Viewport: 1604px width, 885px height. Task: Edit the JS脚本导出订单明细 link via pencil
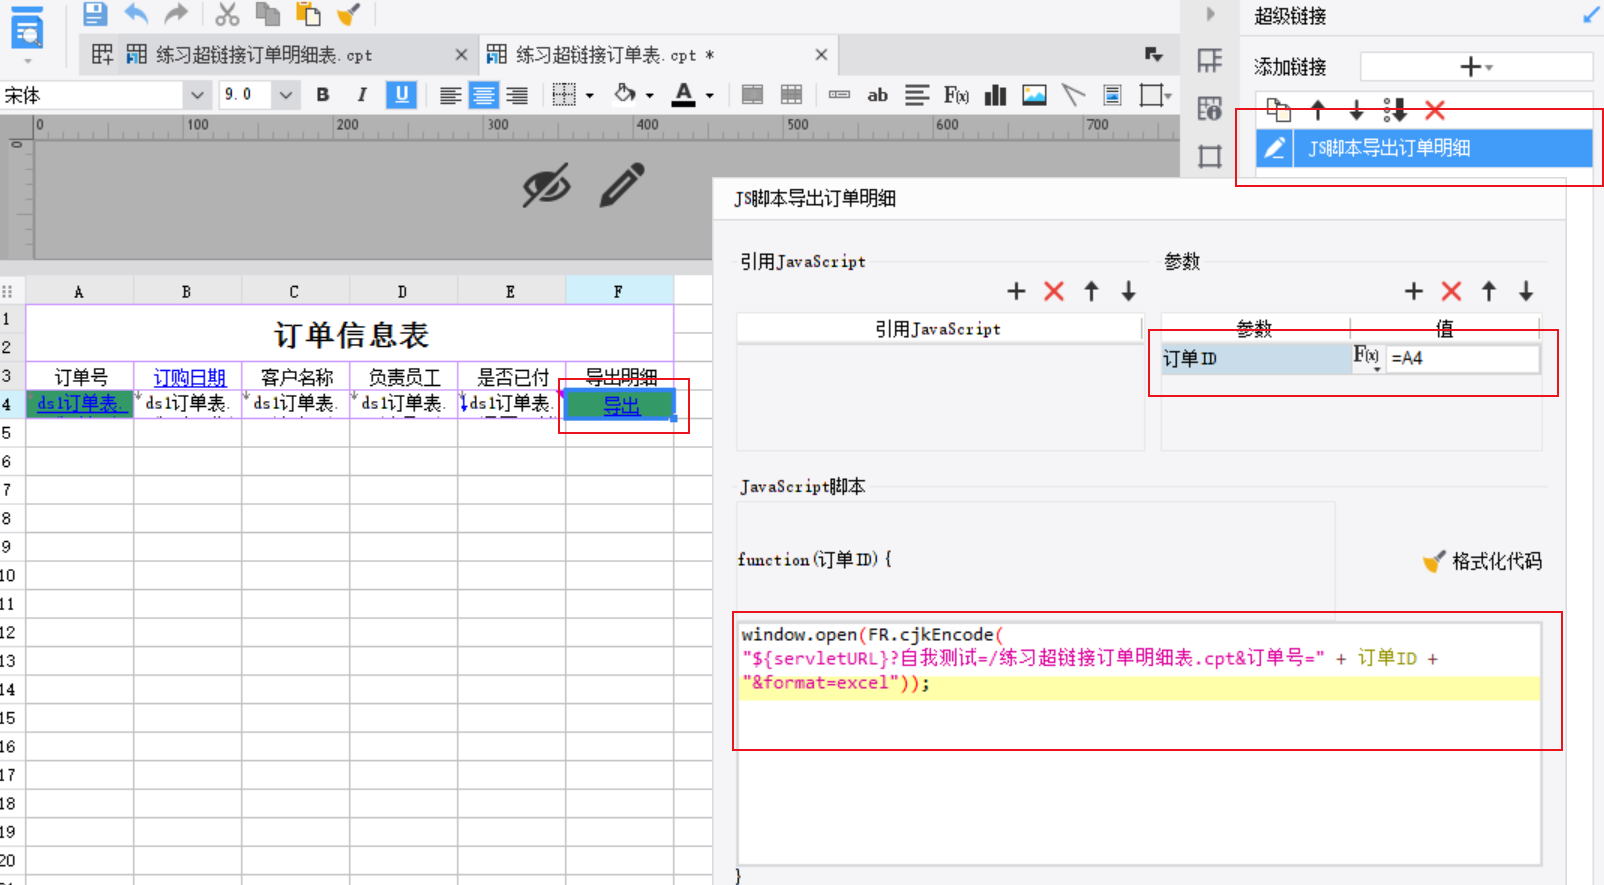(x=1274, y=148)
